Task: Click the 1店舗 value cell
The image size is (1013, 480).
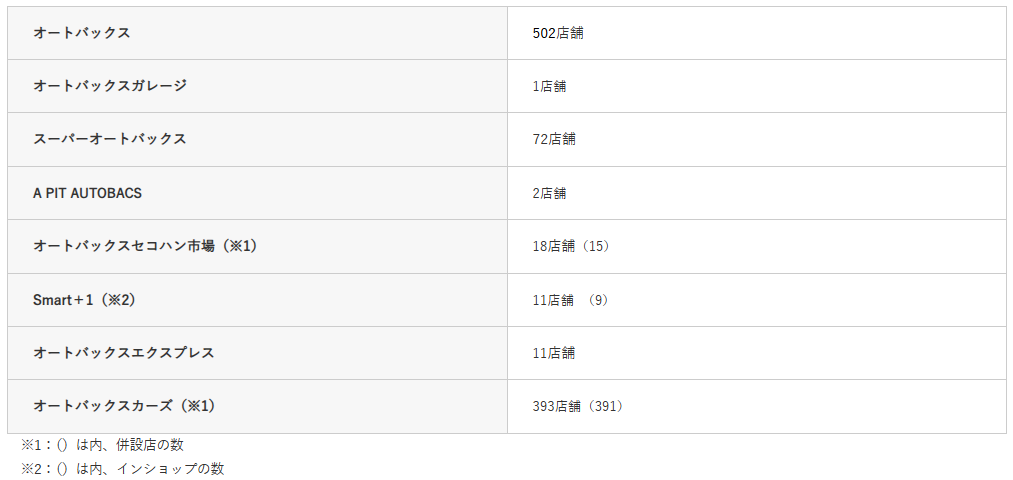Action: [x=549, y=86]
